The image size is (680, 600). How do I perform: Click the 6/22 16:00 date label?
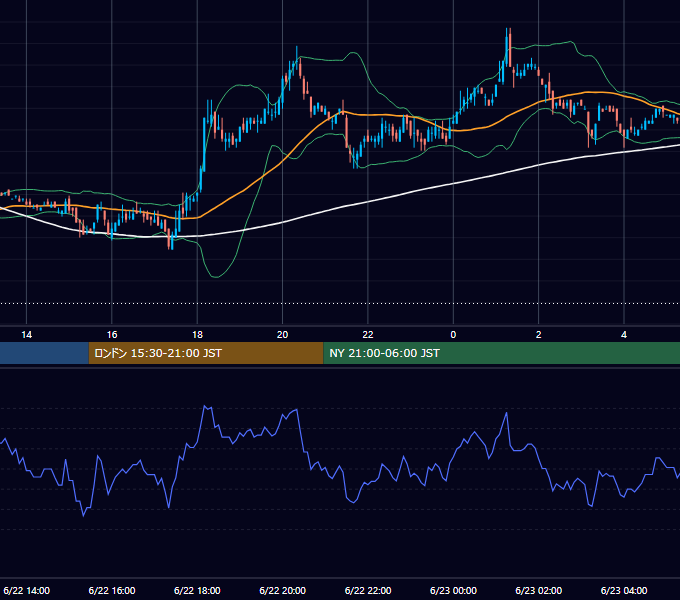[112, 590]
